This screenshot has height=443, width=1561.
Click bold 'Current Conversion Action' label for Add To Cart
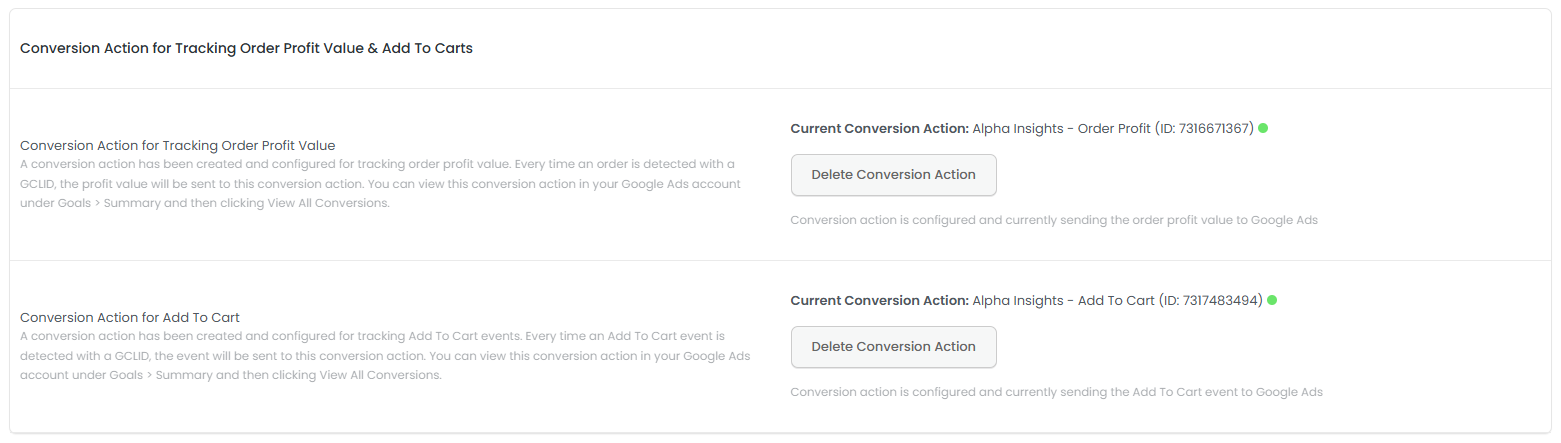pos(879,300)
